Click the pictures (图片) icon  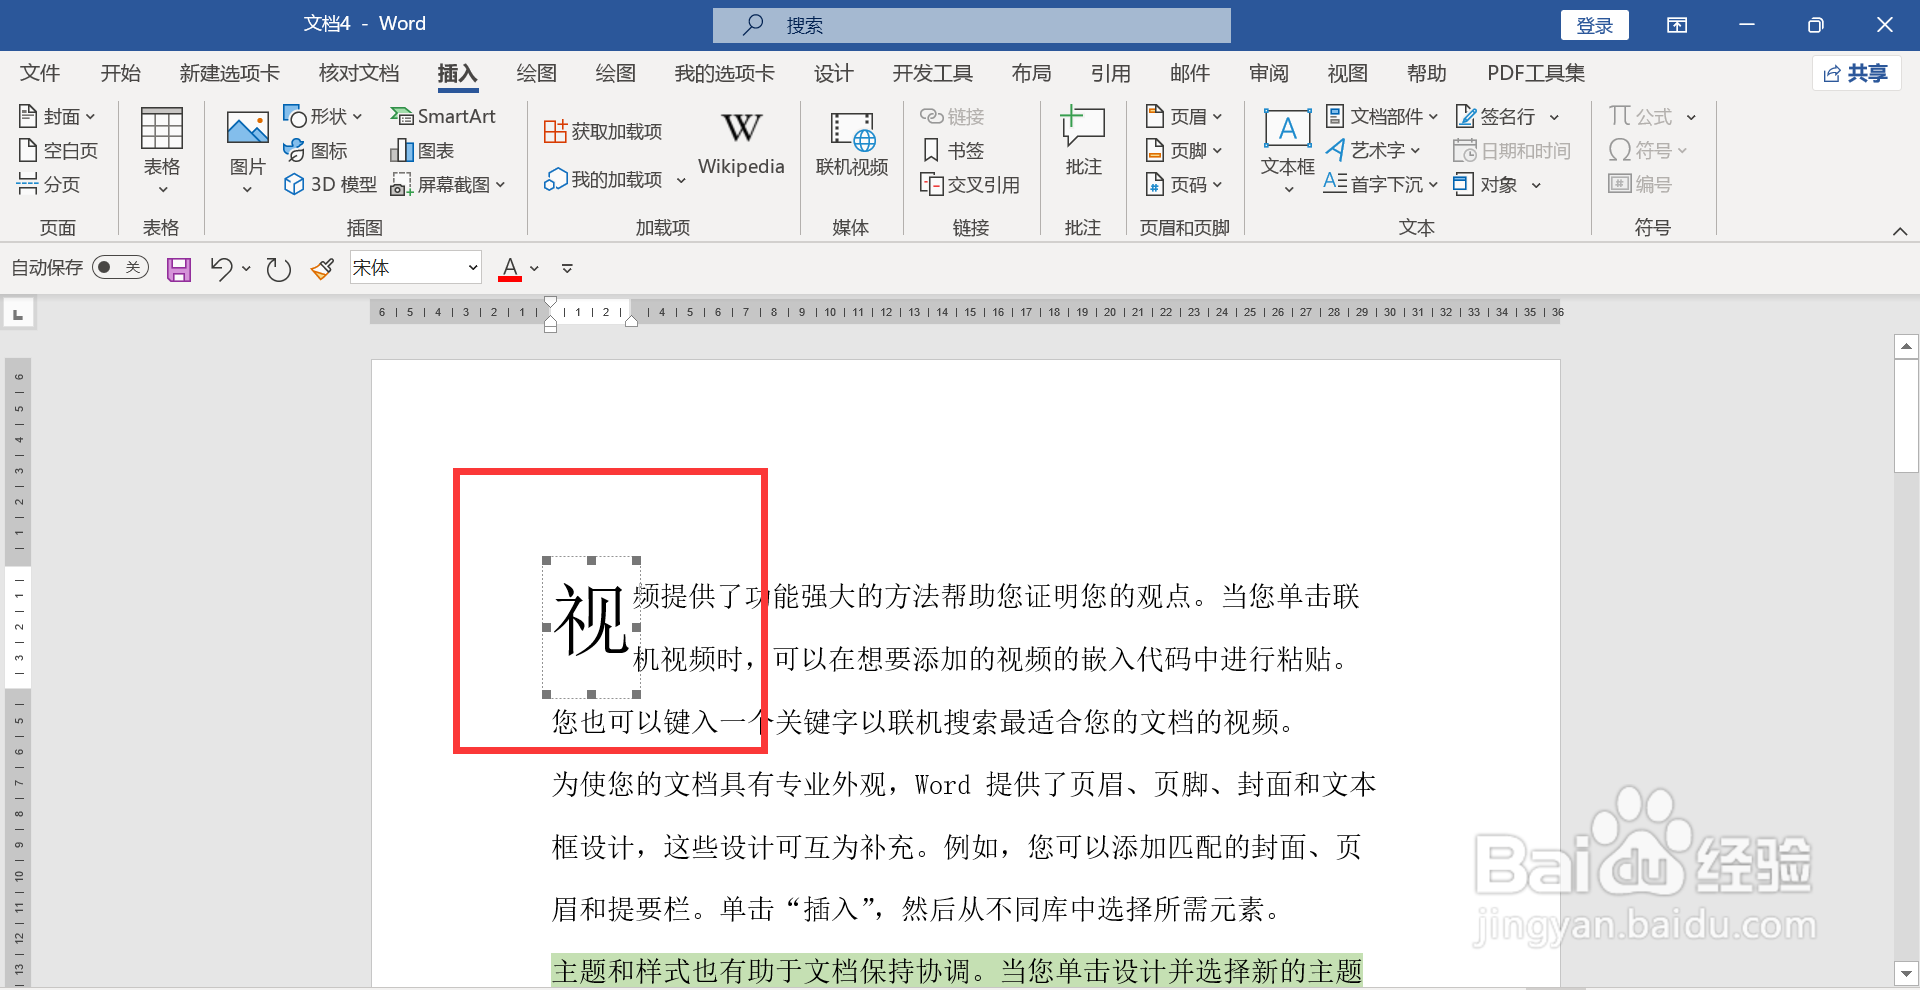point(247,129)
